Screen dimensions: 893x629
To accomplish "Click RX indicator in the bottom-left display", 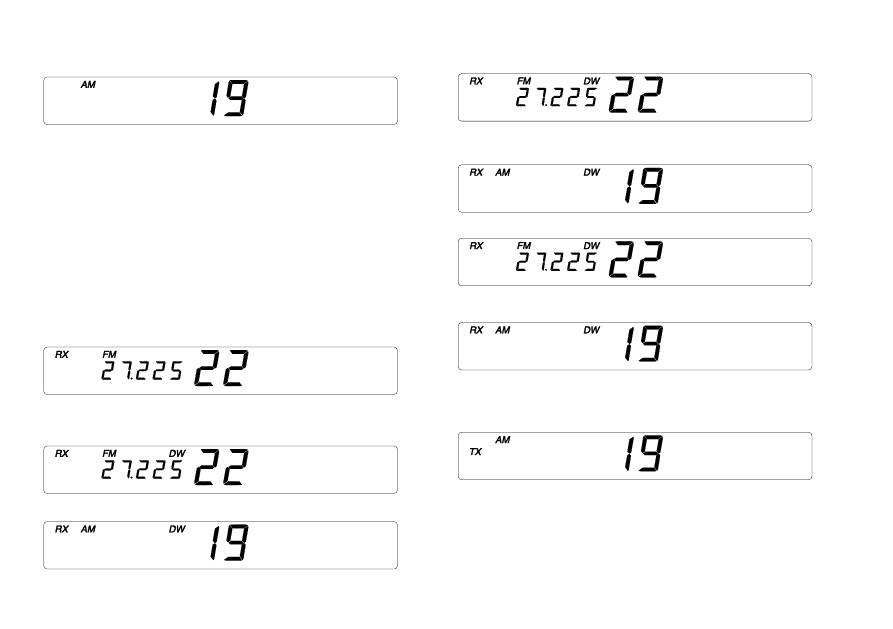I will click(62, 529).
